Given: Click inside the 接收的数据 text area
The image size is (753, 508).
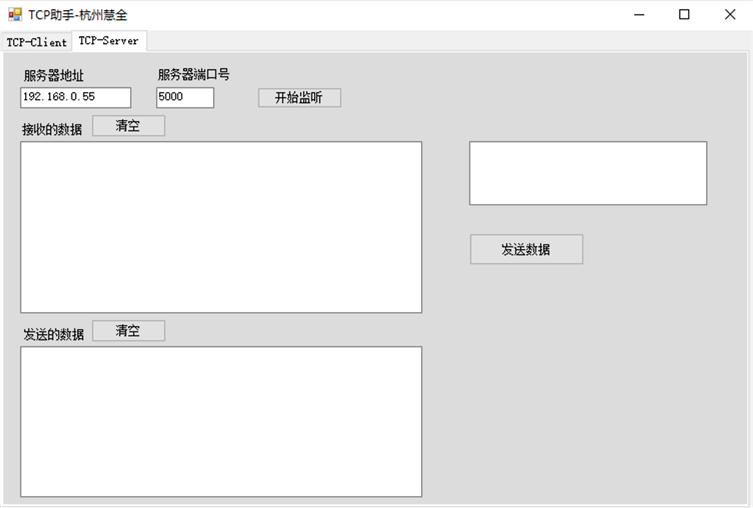Looking at the screenshot, I should pos(221,227).
